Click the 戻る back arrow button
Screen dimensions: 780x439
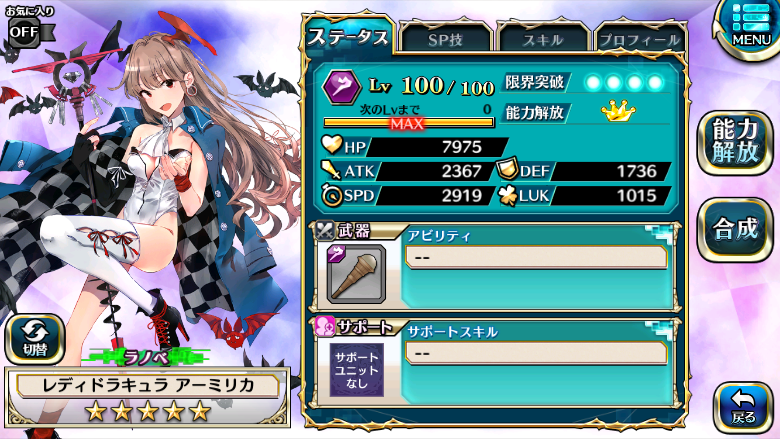coord(743,407)
